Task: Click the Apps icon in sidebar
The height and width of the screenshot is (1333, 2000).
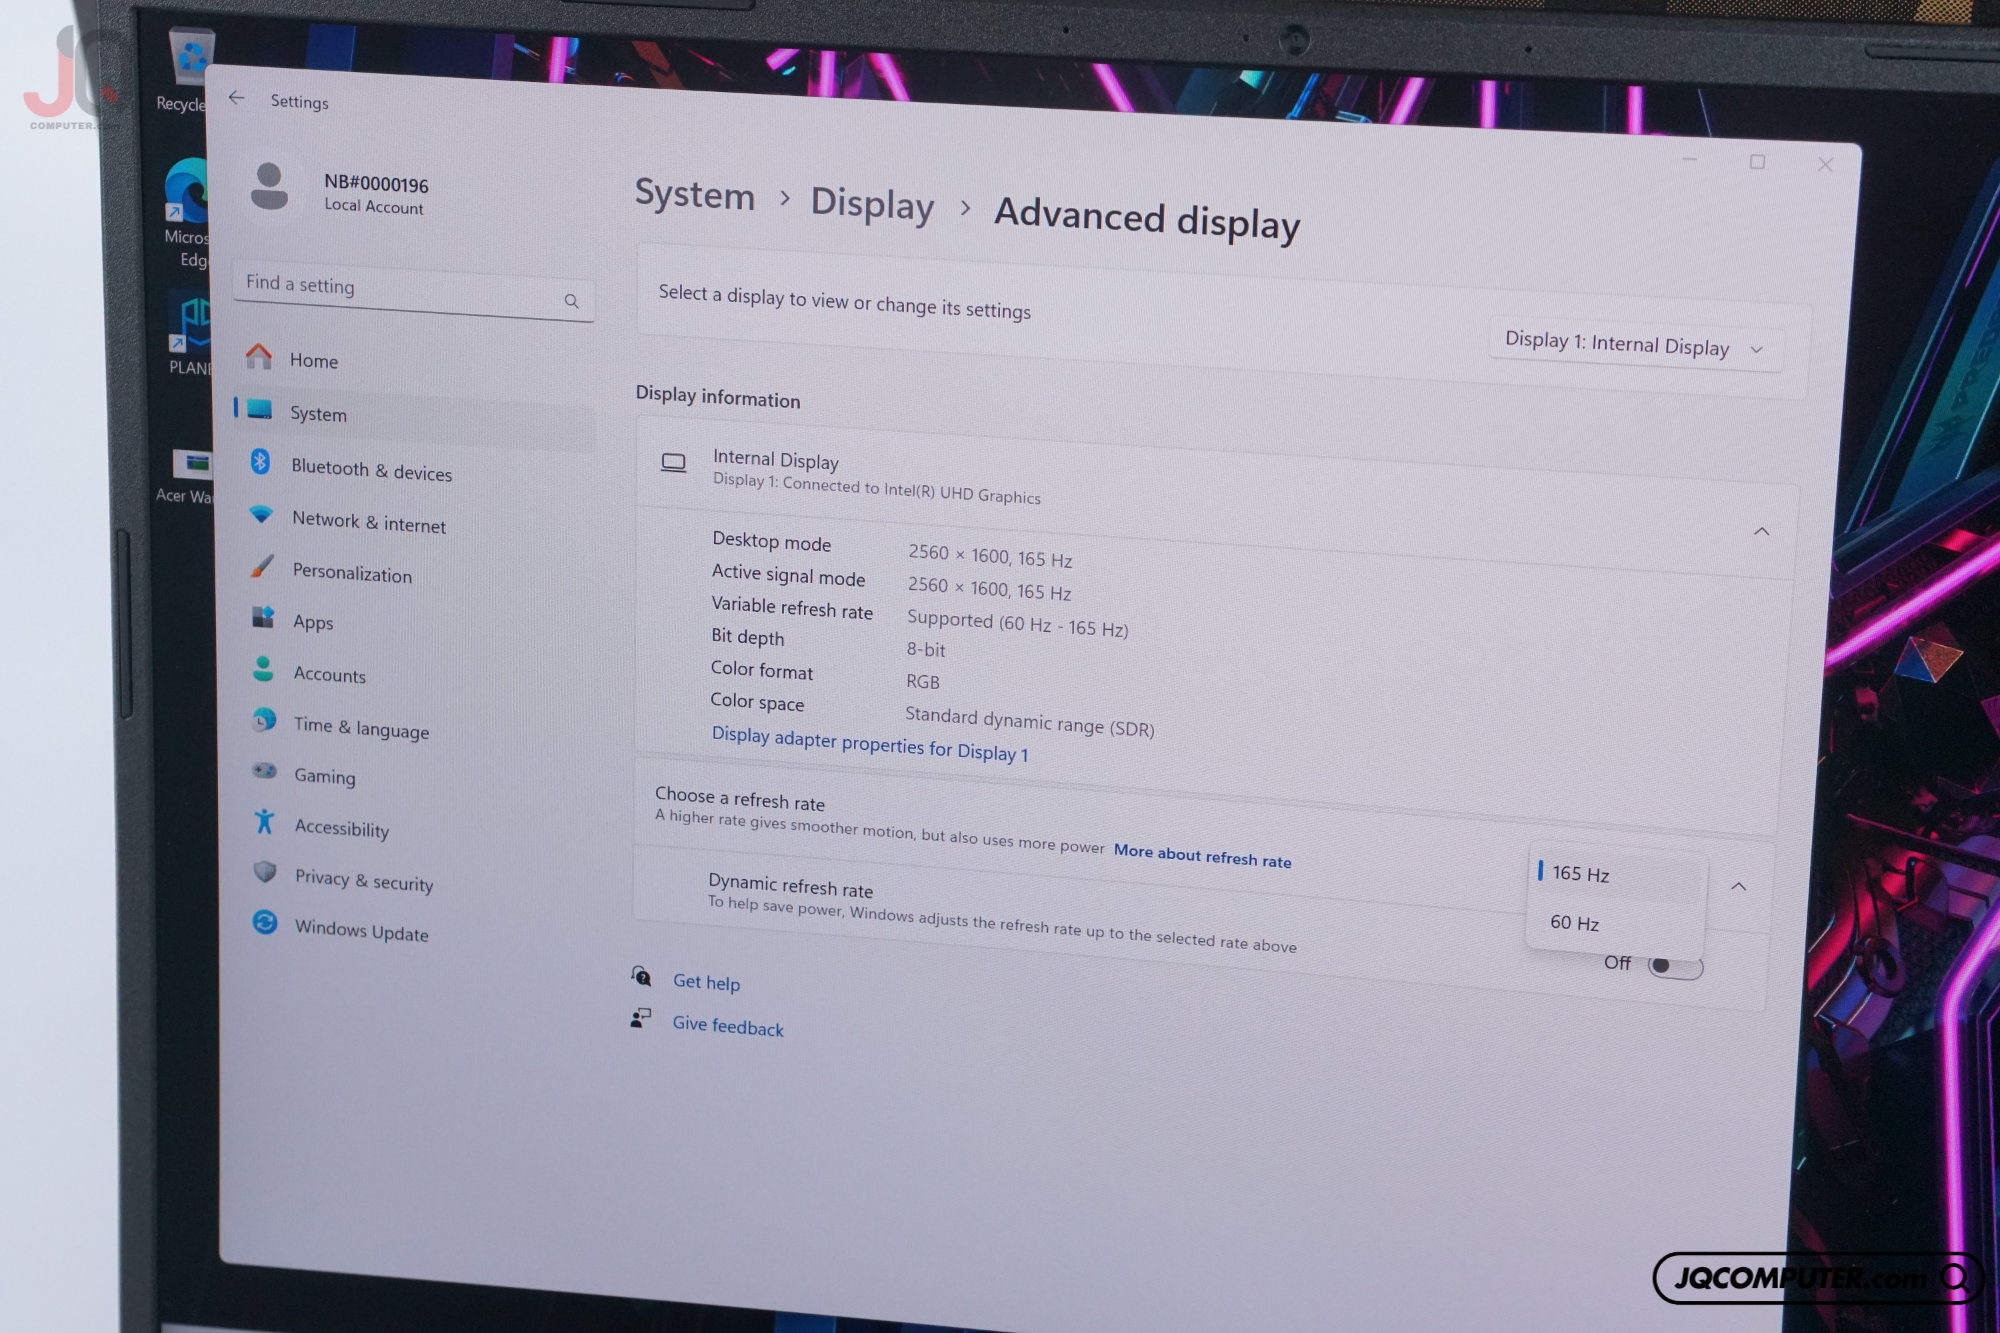Action: 263,617
